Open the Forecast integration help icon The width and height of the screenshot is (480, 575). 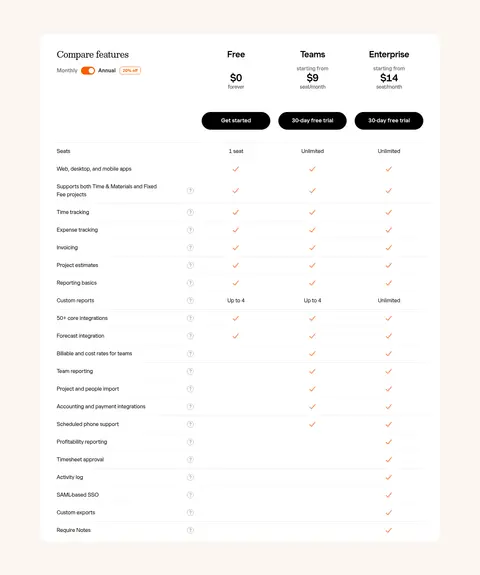[x=190, y=336]
